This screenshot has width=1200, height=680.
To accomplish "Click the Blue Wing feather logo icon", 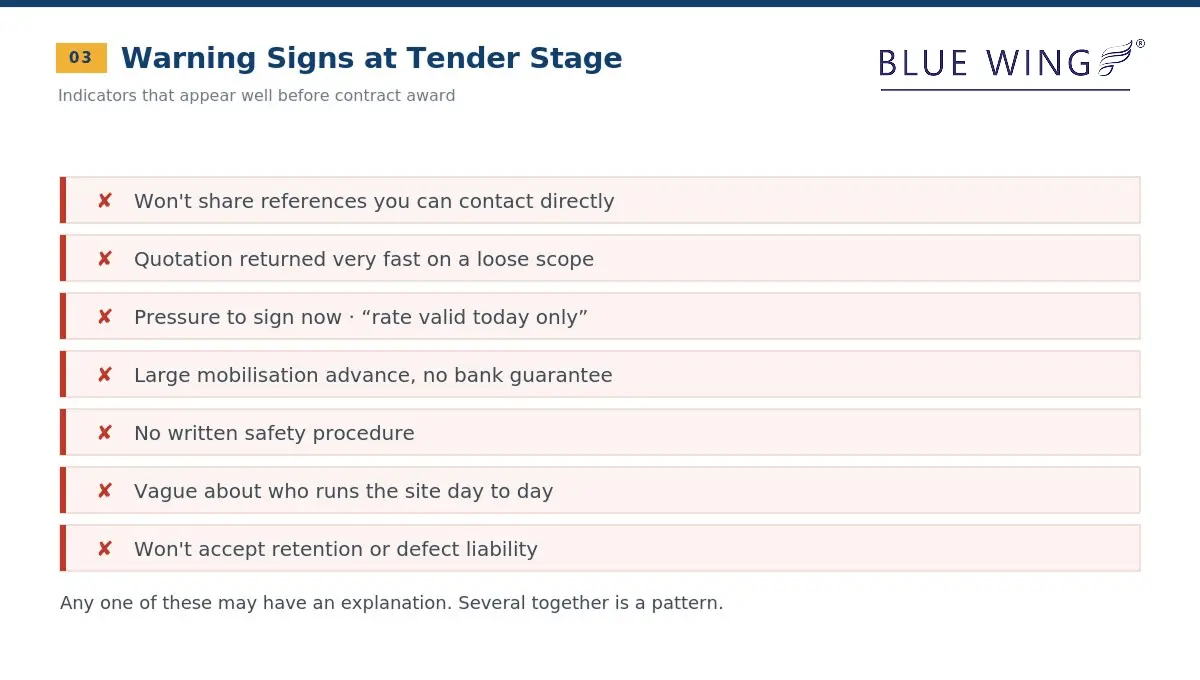I will tap(1120, 58).
